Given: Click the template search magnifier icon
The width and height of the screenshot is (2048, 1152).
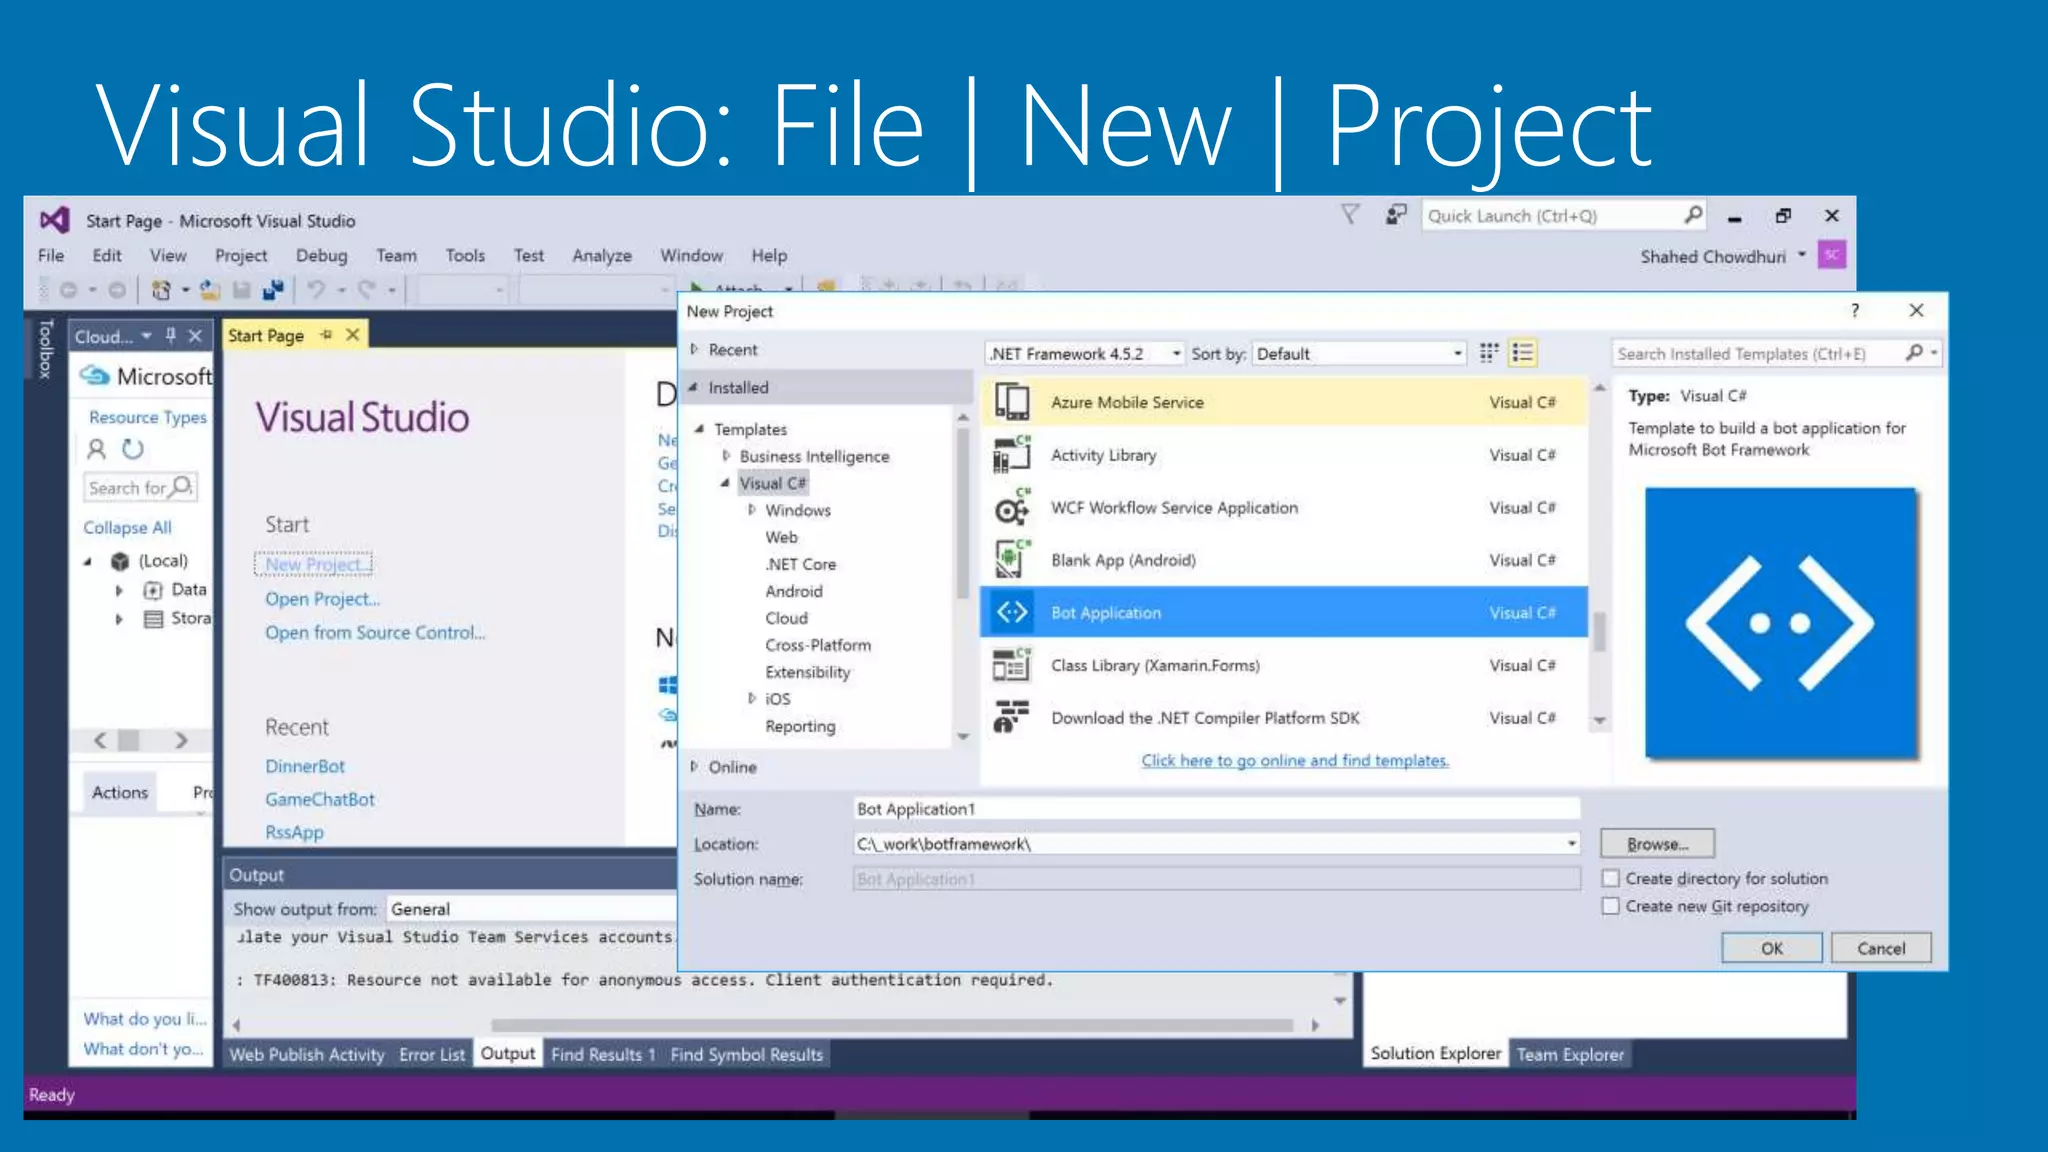Looking at the screenshot, I should (x=1914, y=353).
